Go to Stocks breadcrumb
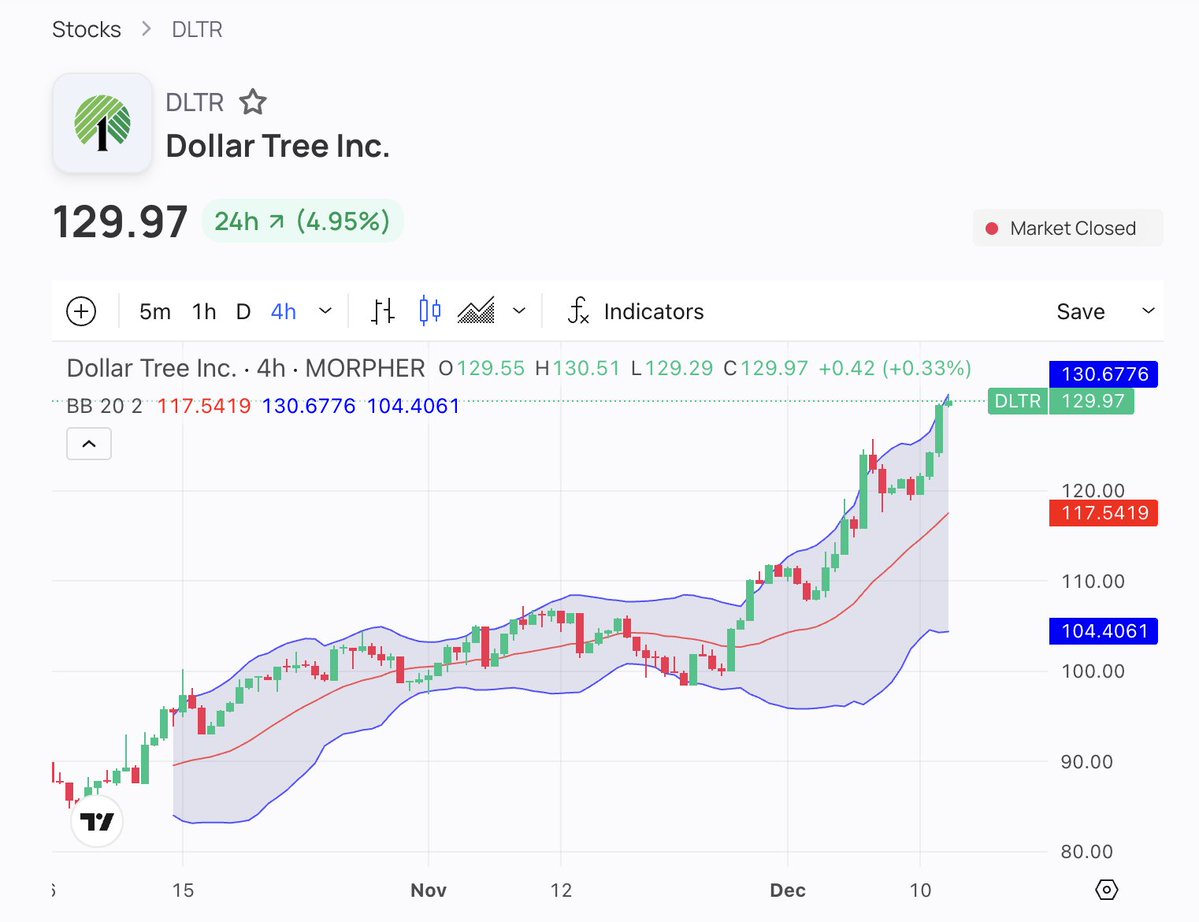Image resolution: width=1199 pixels, height=922 pixels. click(x=86, y=29)
